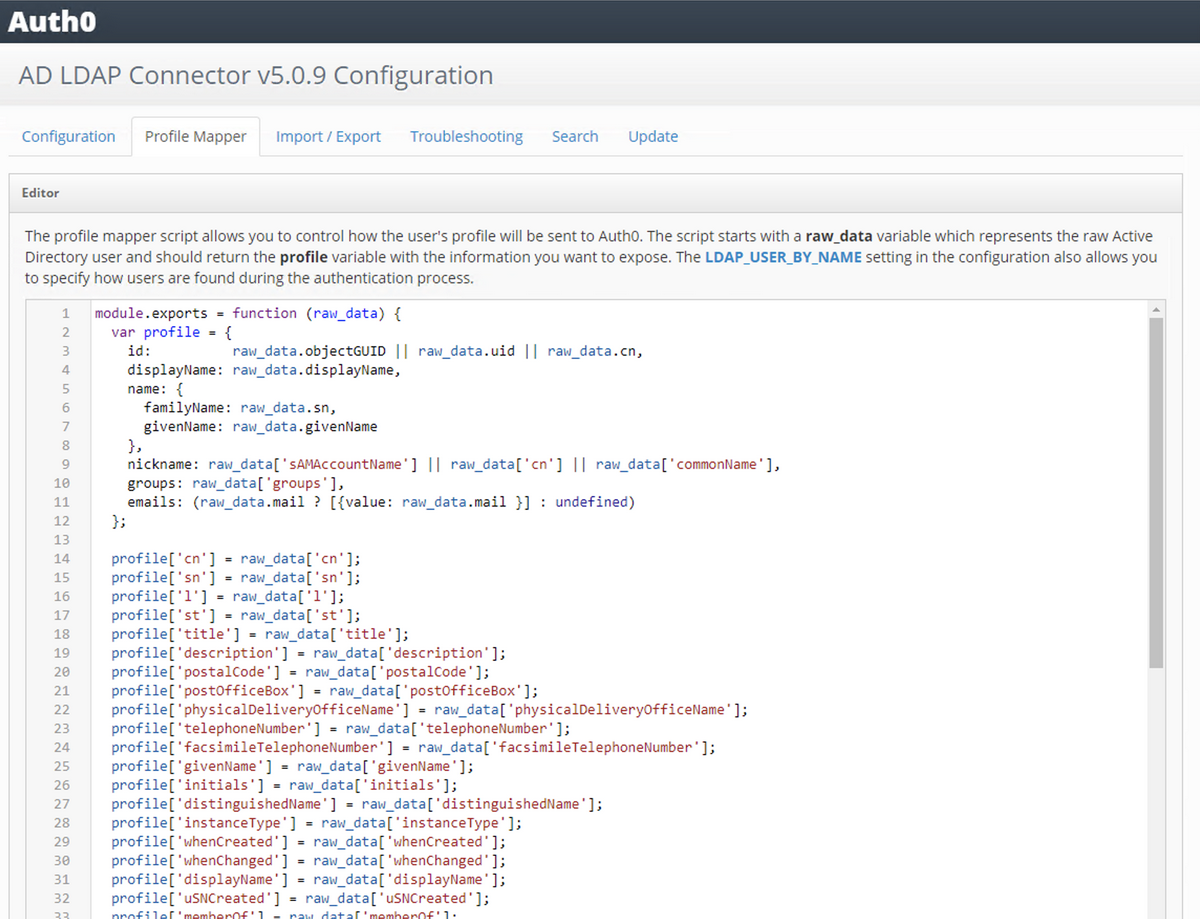Click the code editor vertical scrollbar thumb
The height and width of the screenshot is (919, 1200).
[x=1156, y=493]
